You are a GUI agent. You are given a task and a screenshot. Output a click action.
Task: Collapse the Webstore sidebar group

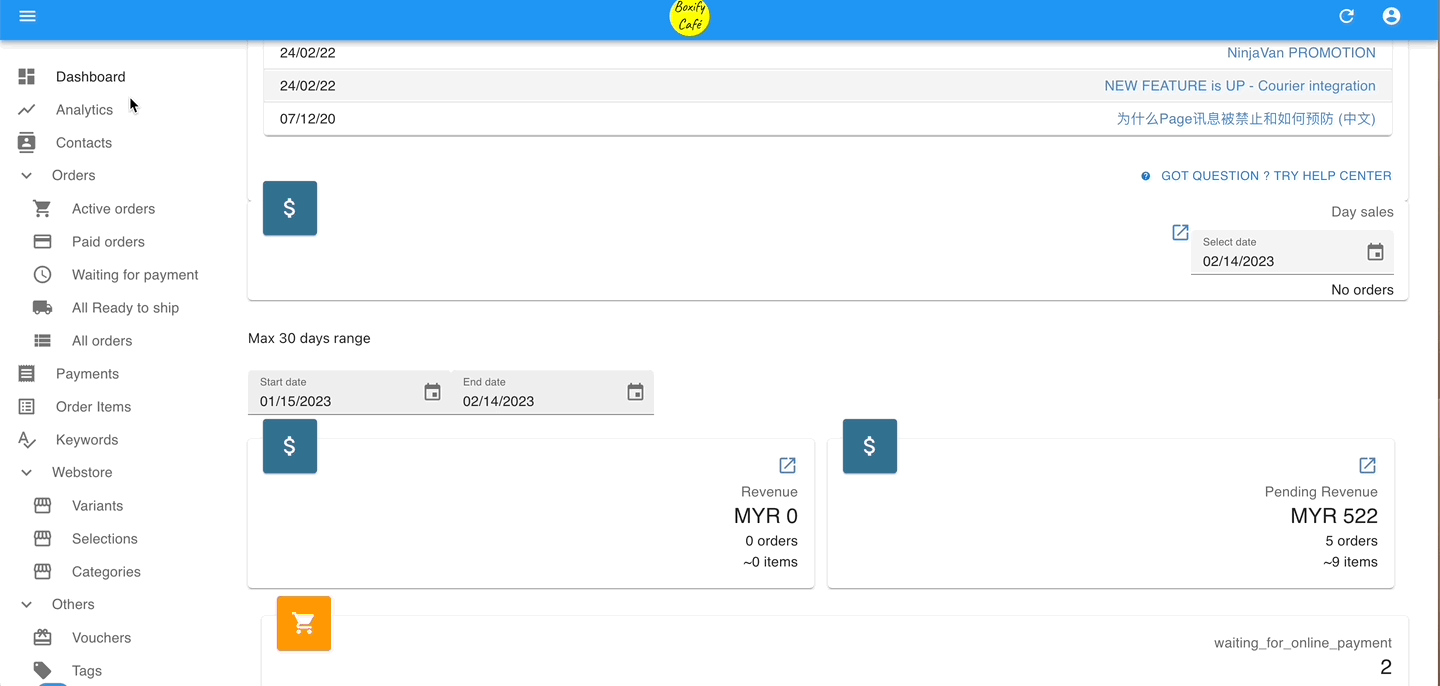27,473
